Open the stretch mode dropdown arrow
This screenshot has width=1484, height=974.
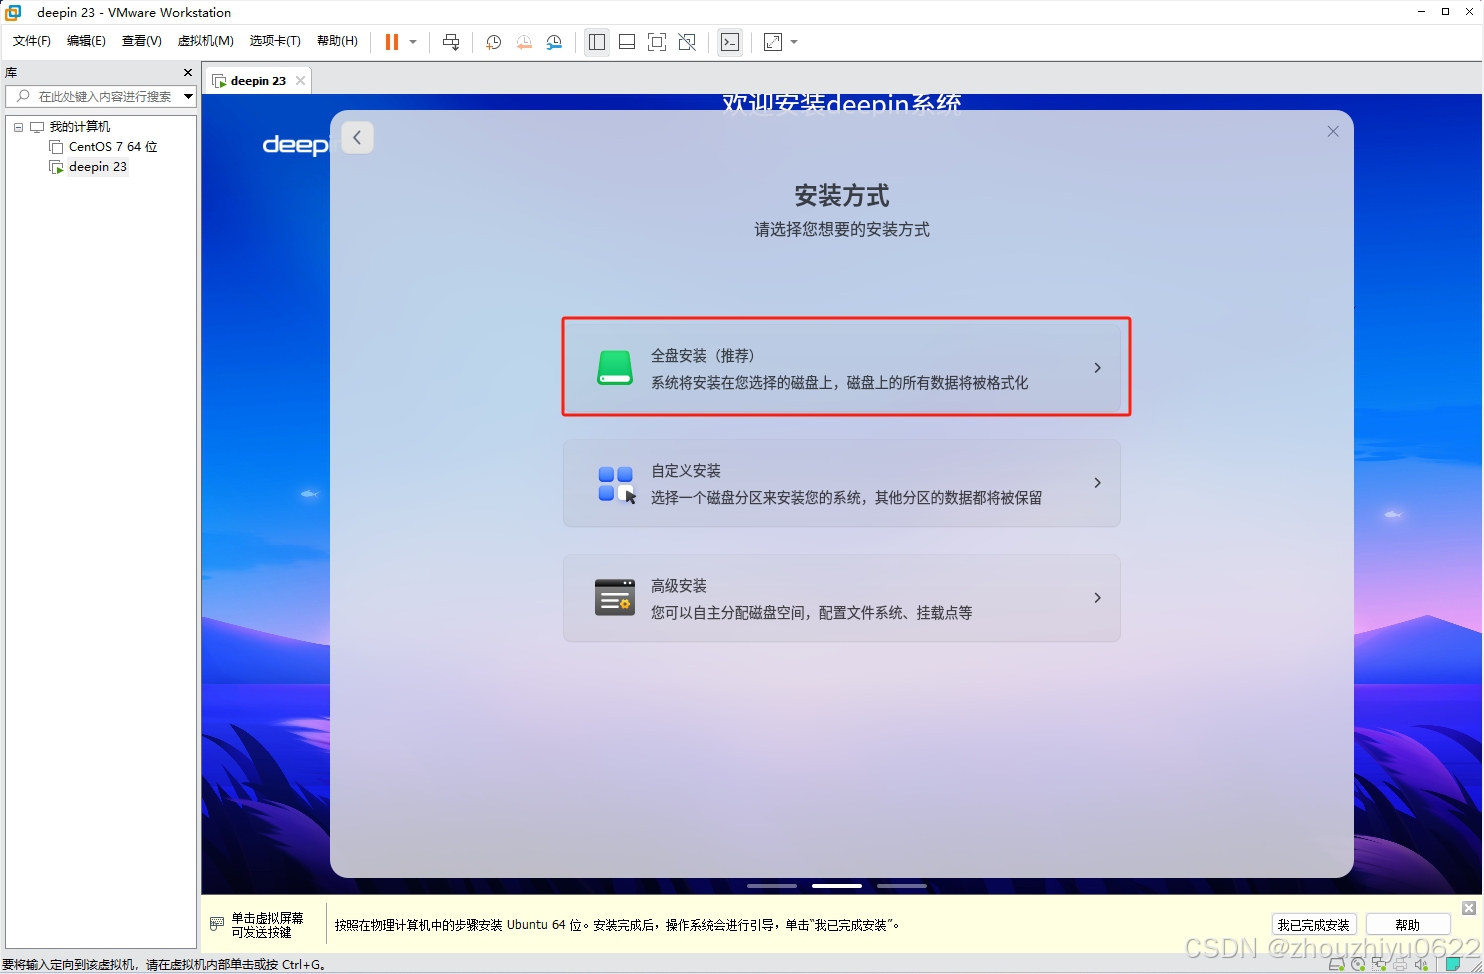(x=794, y=42)
